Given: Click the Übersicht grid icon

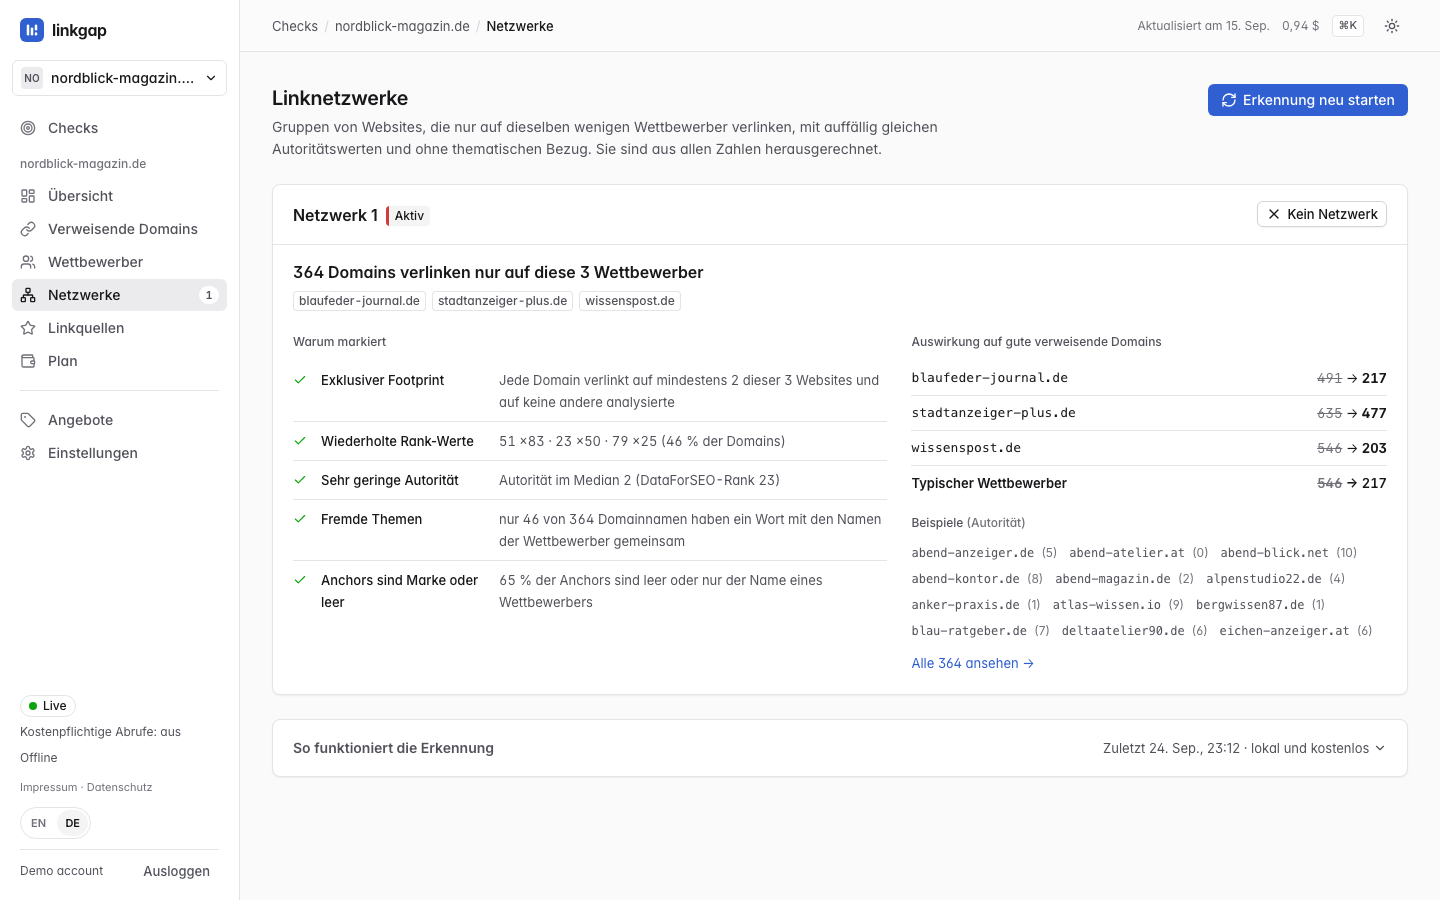Looking at the screenshot, I should [x=28, y=196].
